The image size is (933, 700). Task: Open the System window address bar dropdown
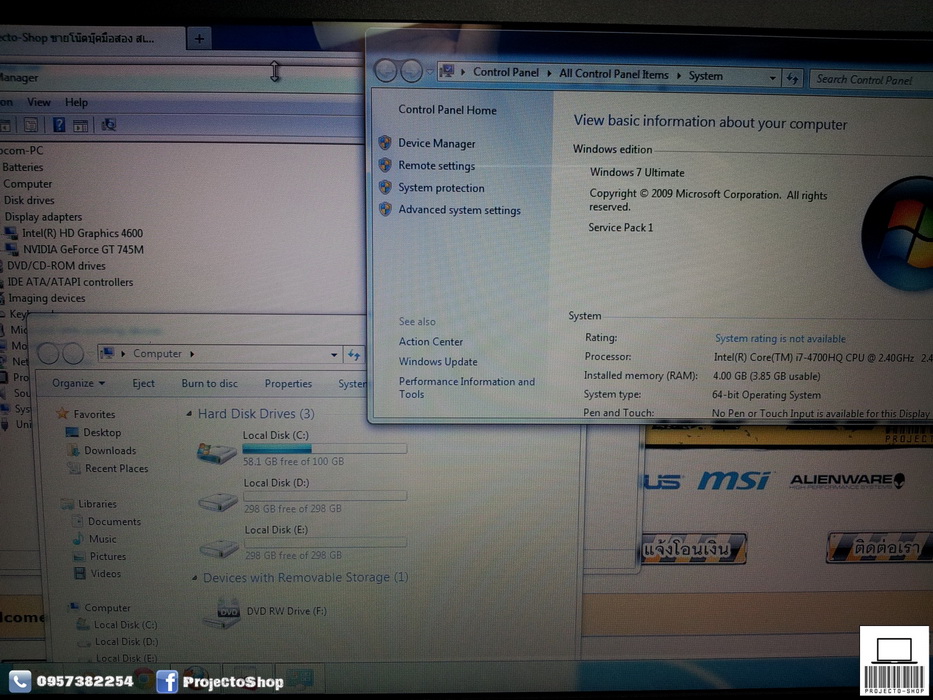(772, 77)
